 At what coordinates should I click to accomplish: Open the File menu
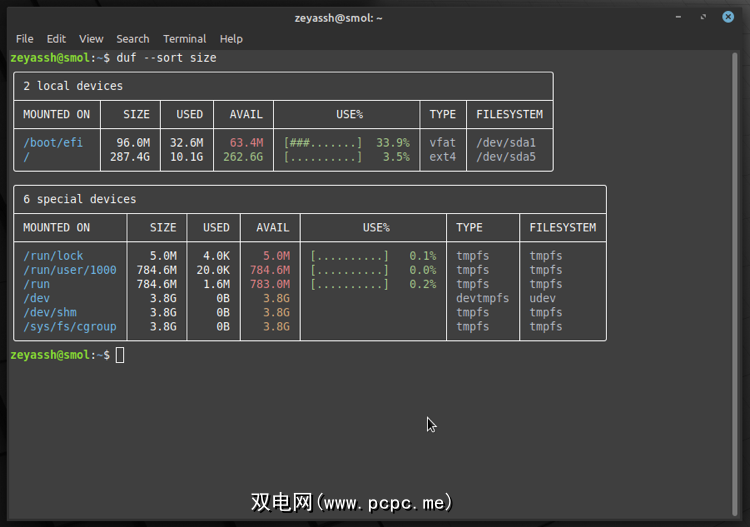tap(25, 39)
